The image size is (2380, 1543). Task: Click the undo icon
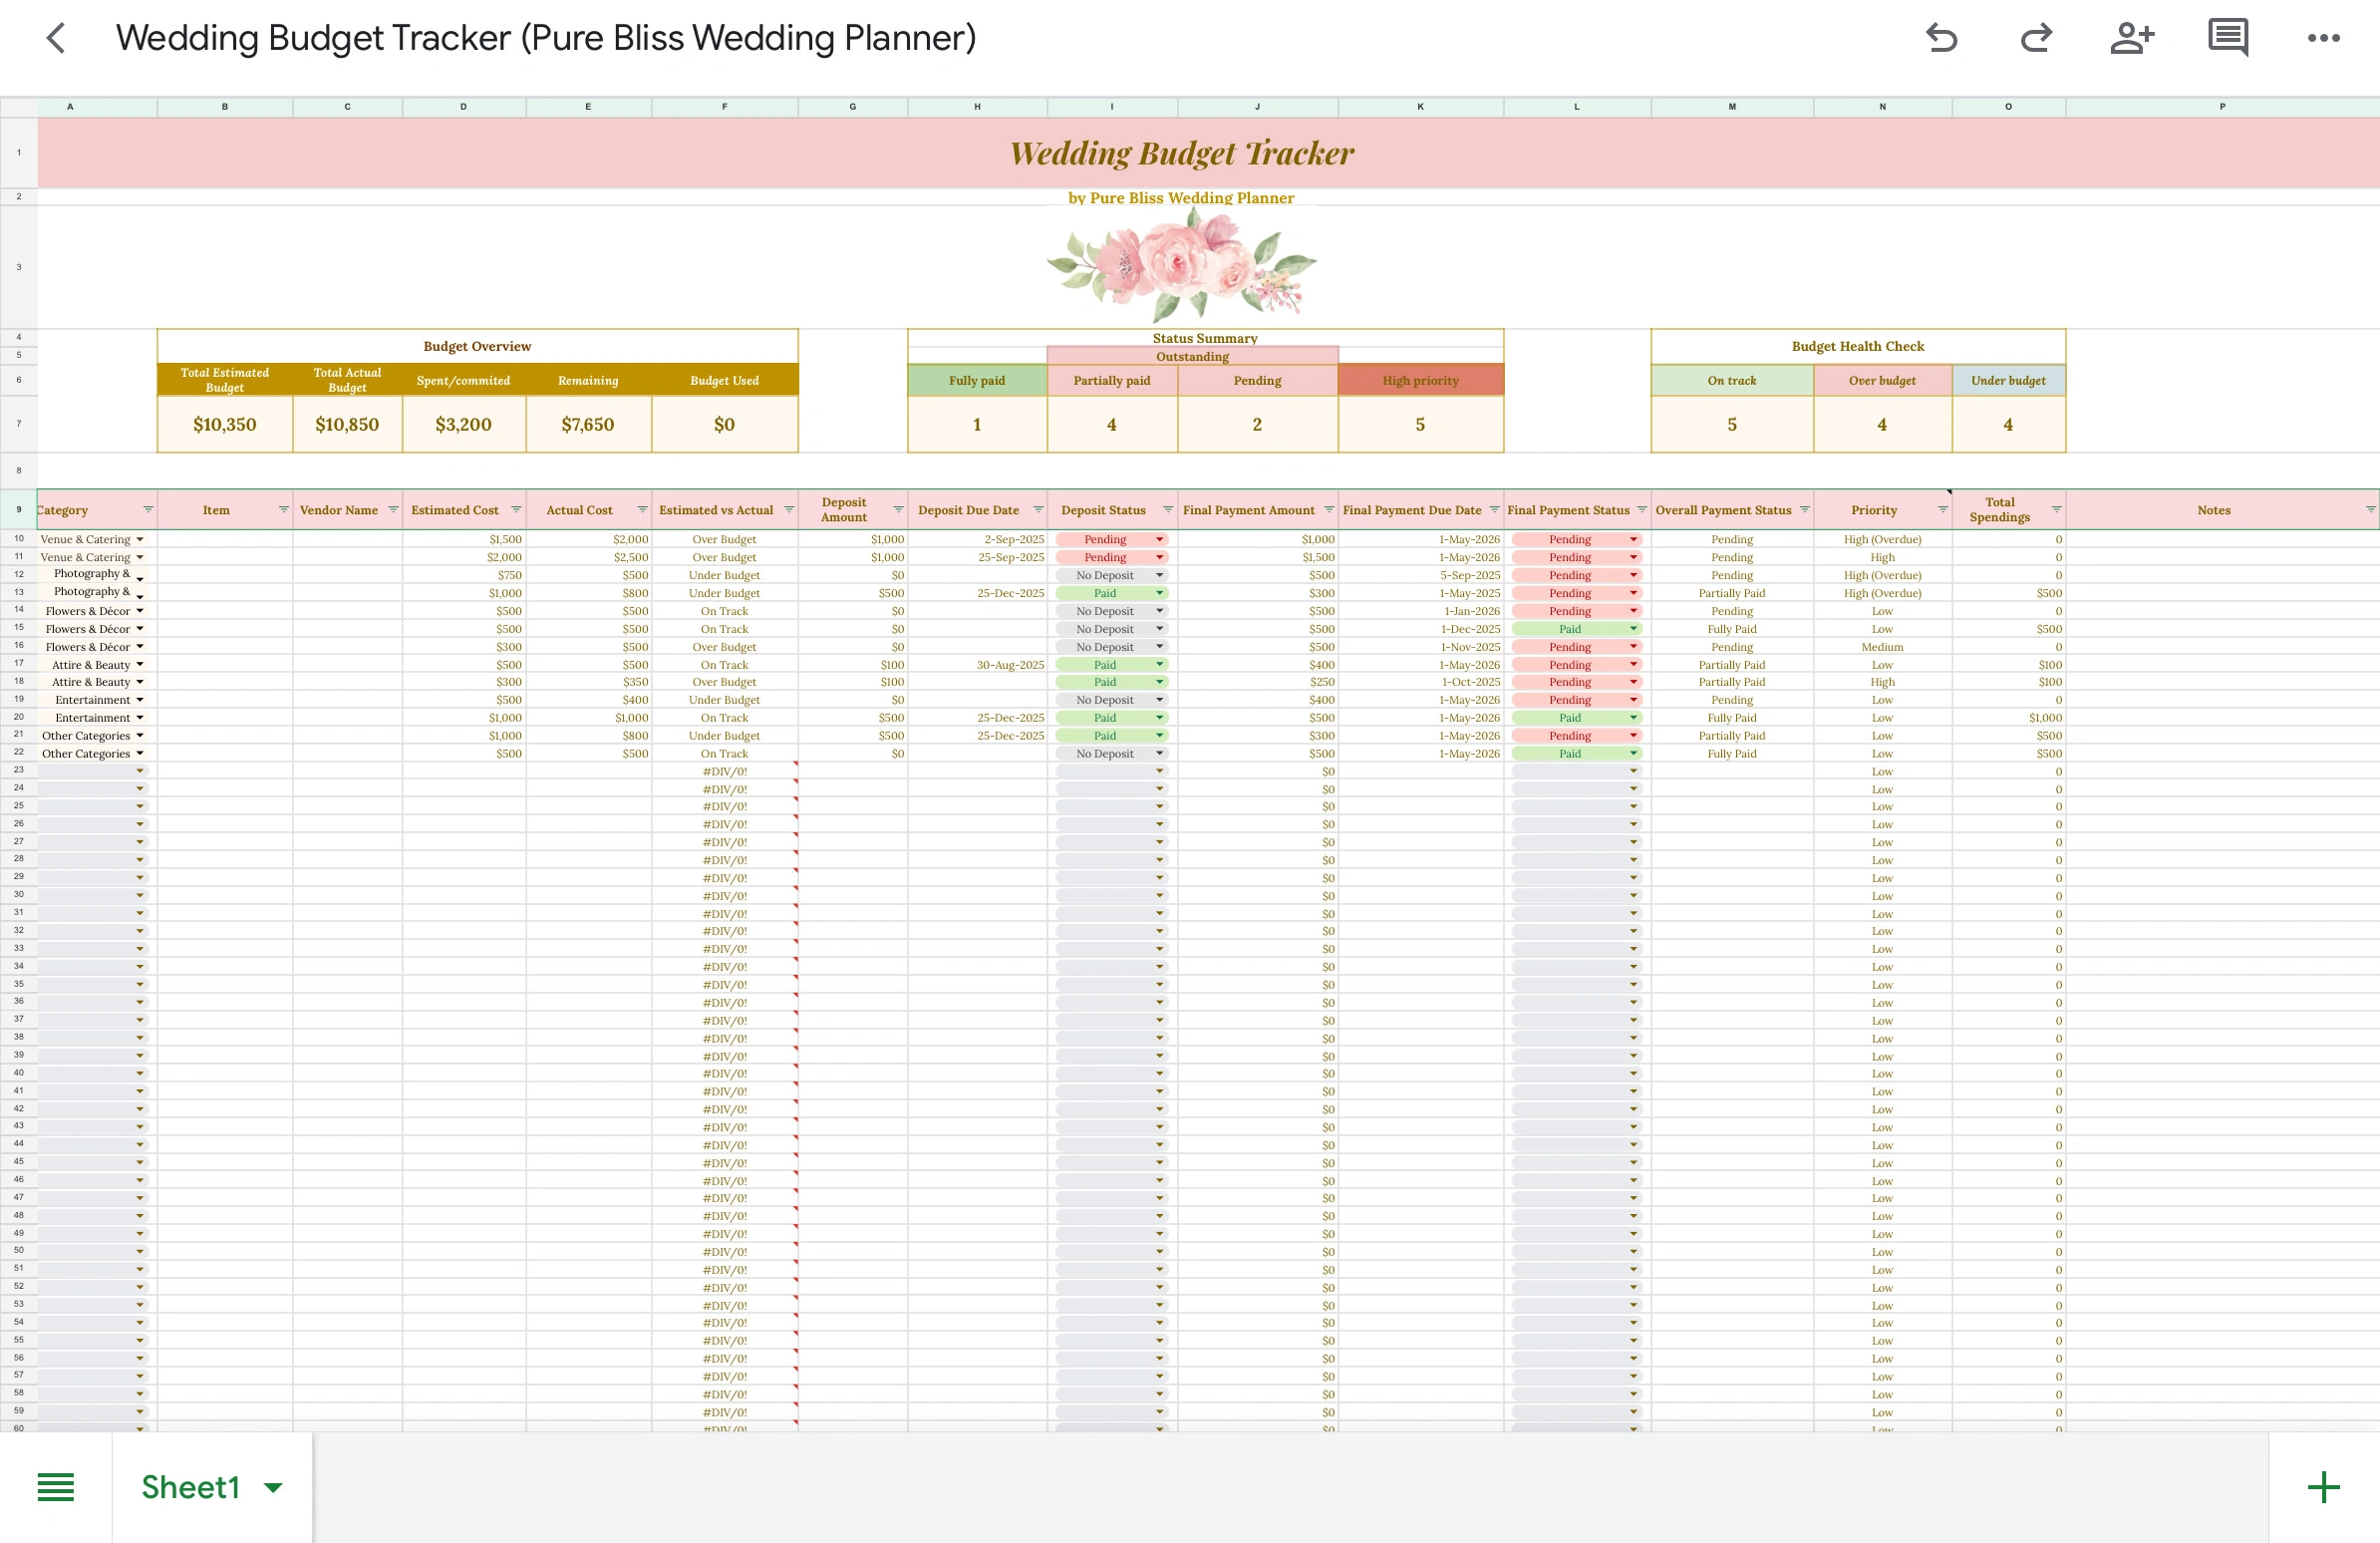1941,38
